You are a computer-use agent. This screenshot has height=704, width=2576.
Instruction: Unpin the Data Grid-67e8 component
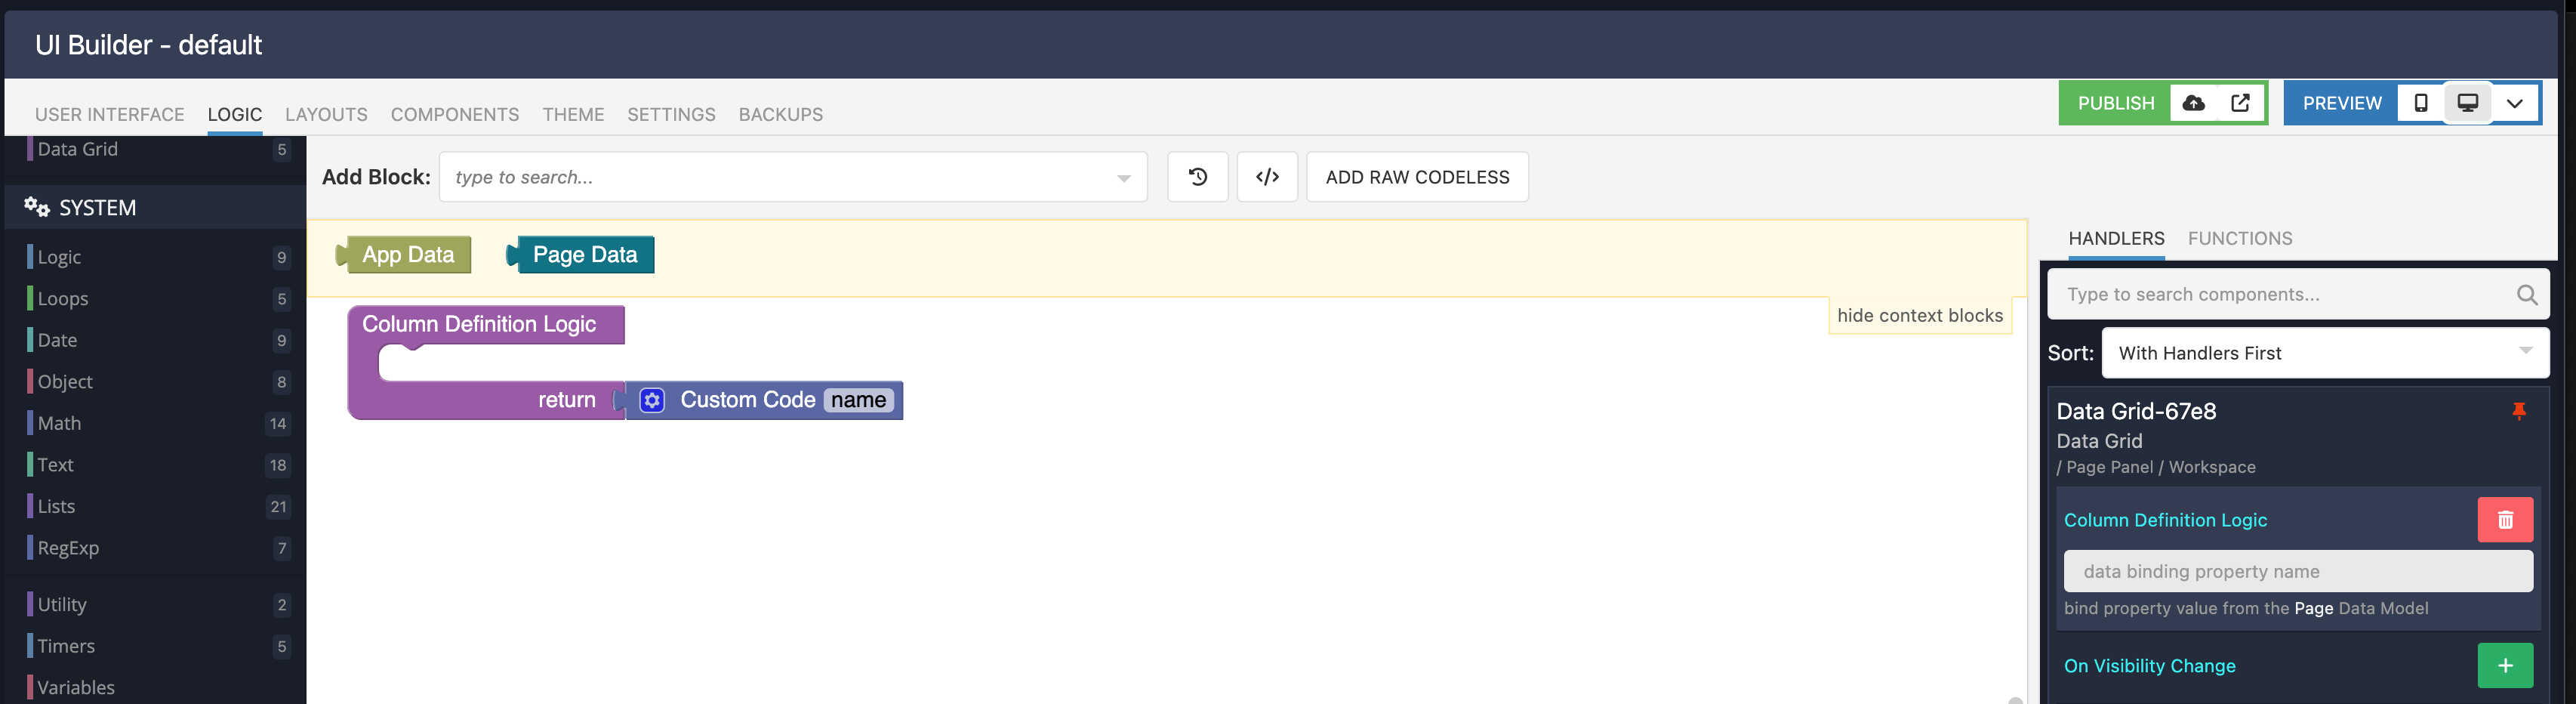(x=2518, y=411)
